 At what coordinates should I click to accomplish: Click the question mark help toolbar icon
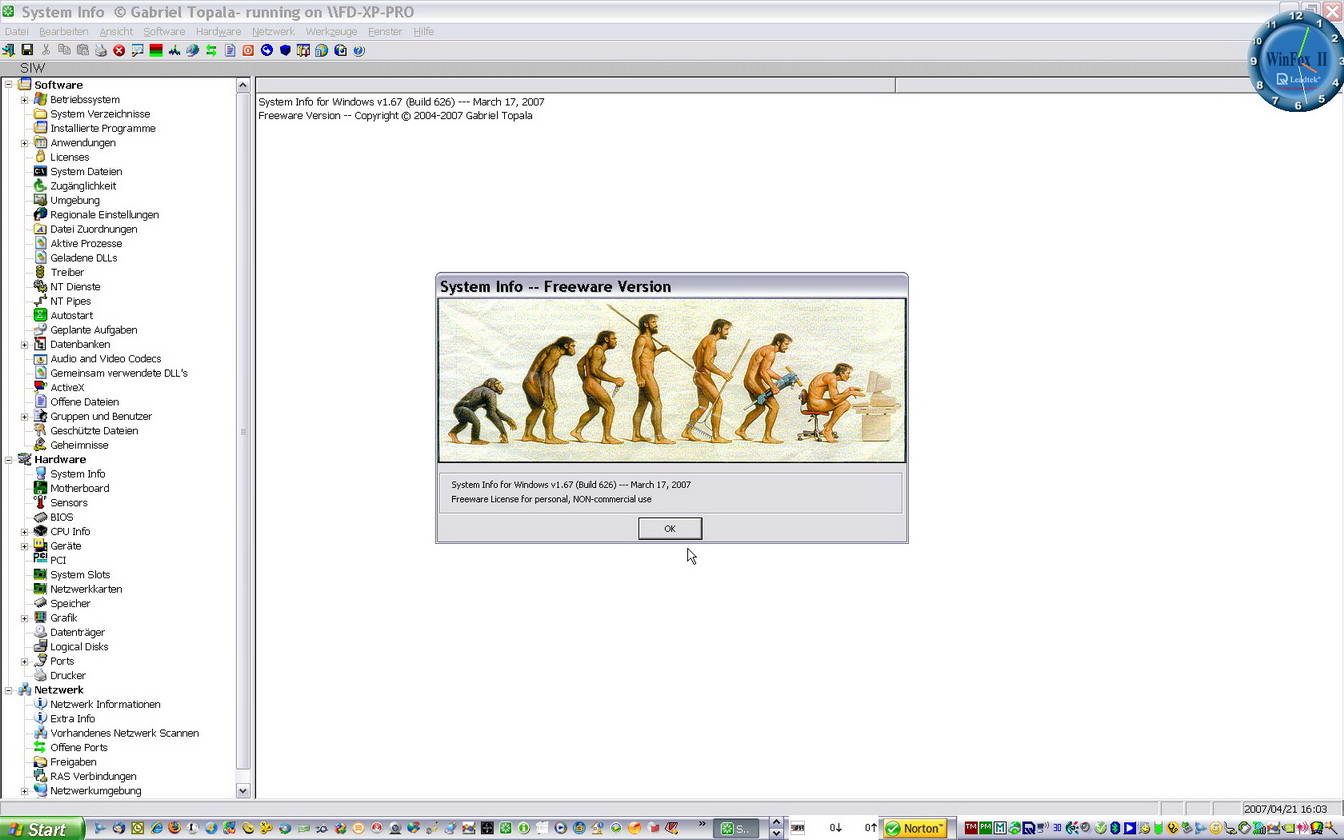359,50
